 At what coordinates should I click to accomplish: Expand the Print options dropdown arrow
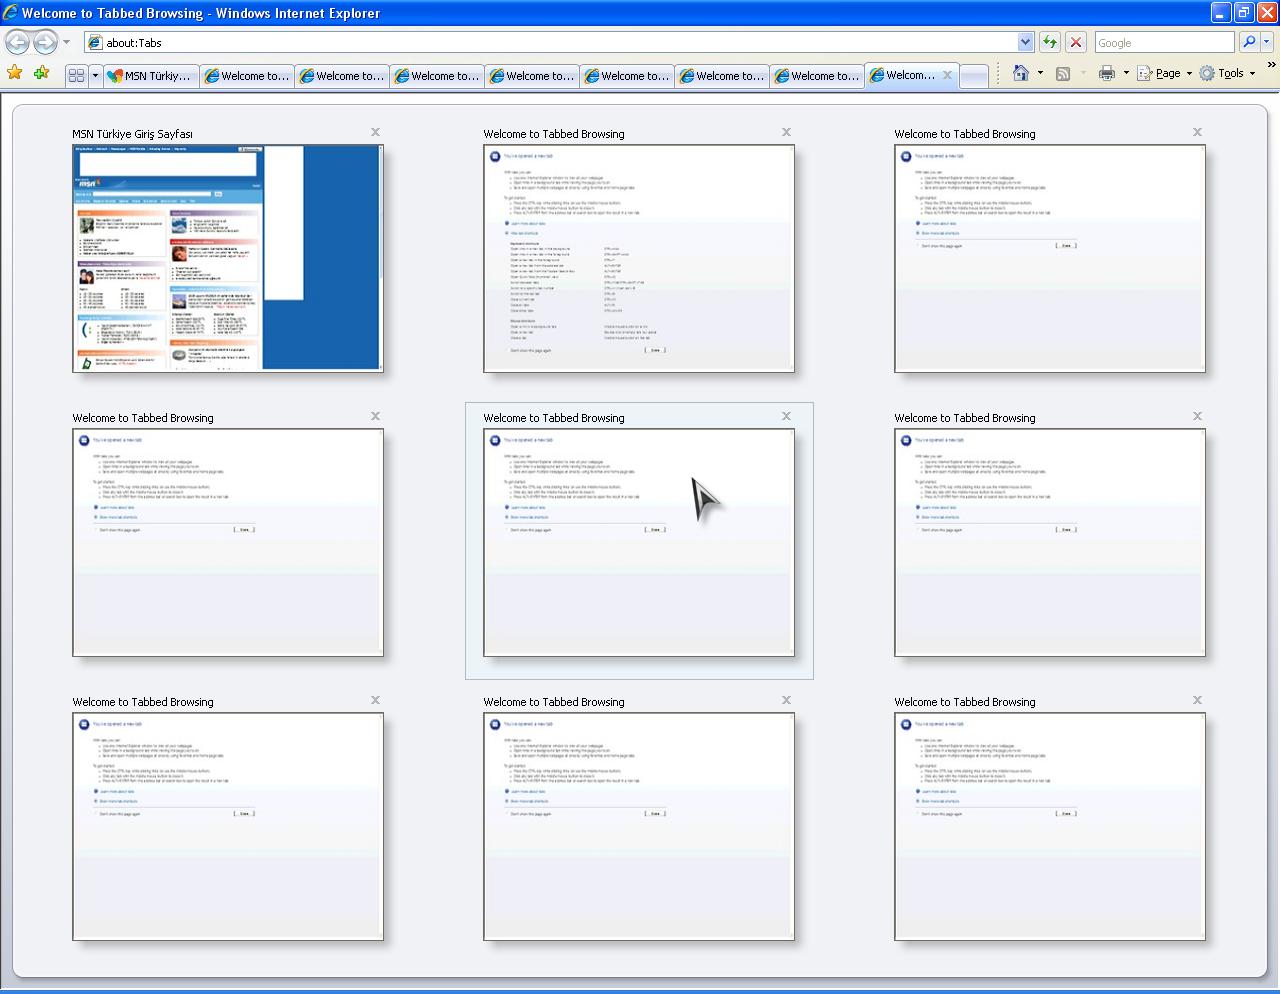click(1126, 73)
